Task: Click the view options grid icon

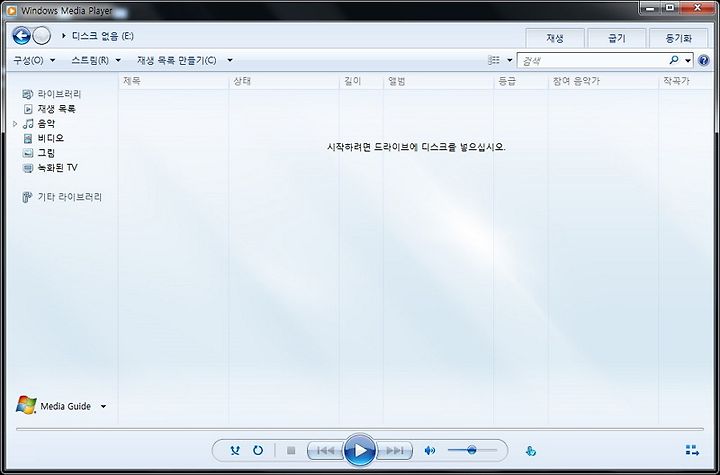Action: [x=494, y=60]
